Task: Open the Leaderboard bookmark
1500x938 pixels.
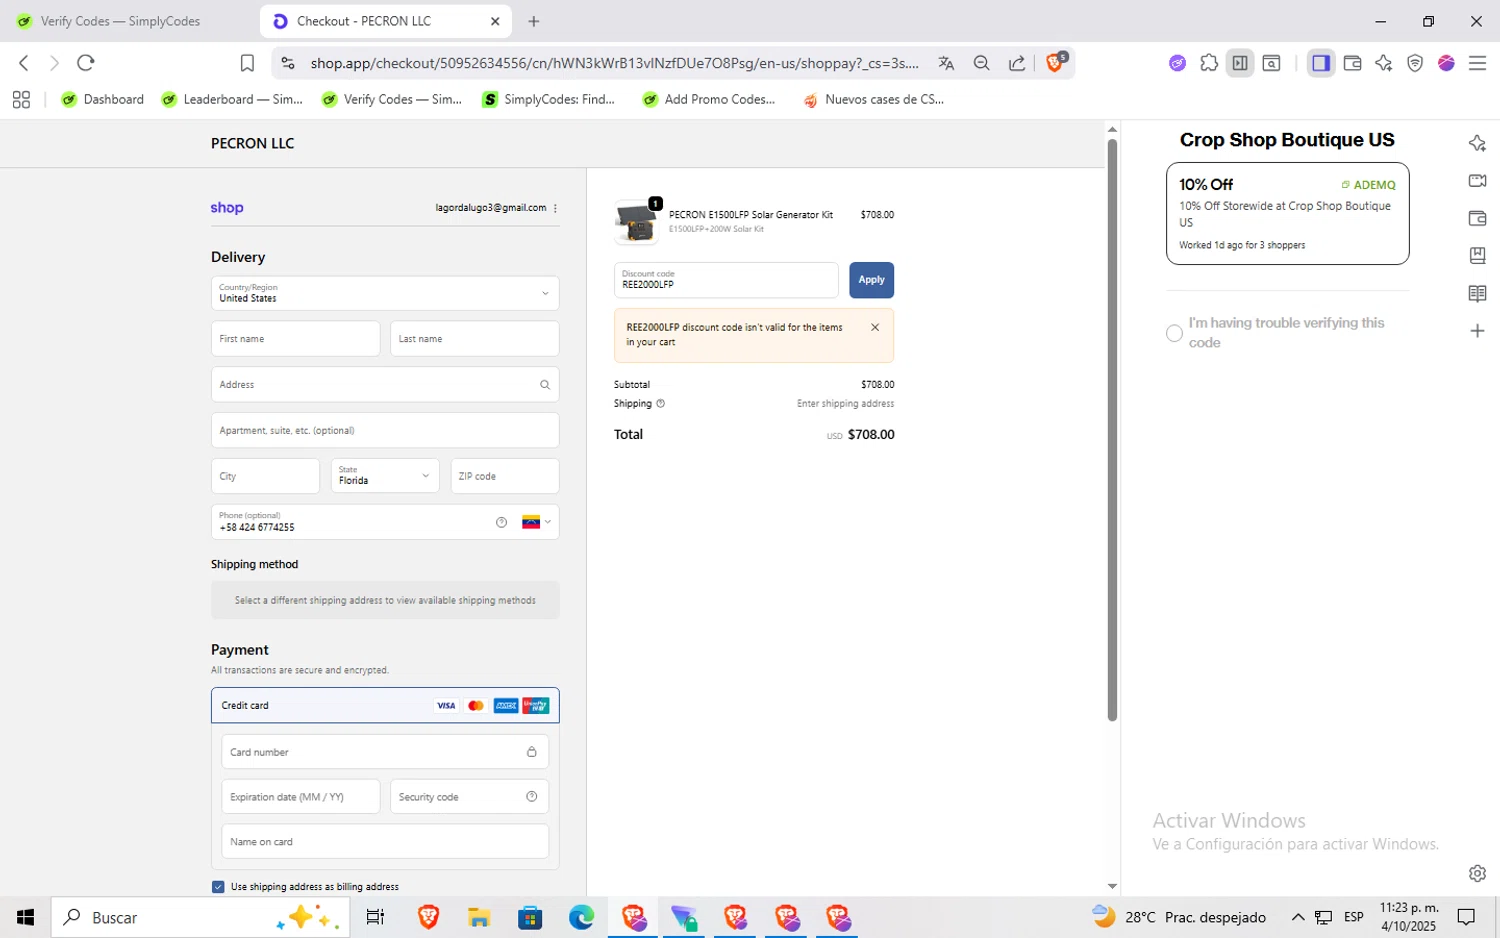Action: coord(232,99)
